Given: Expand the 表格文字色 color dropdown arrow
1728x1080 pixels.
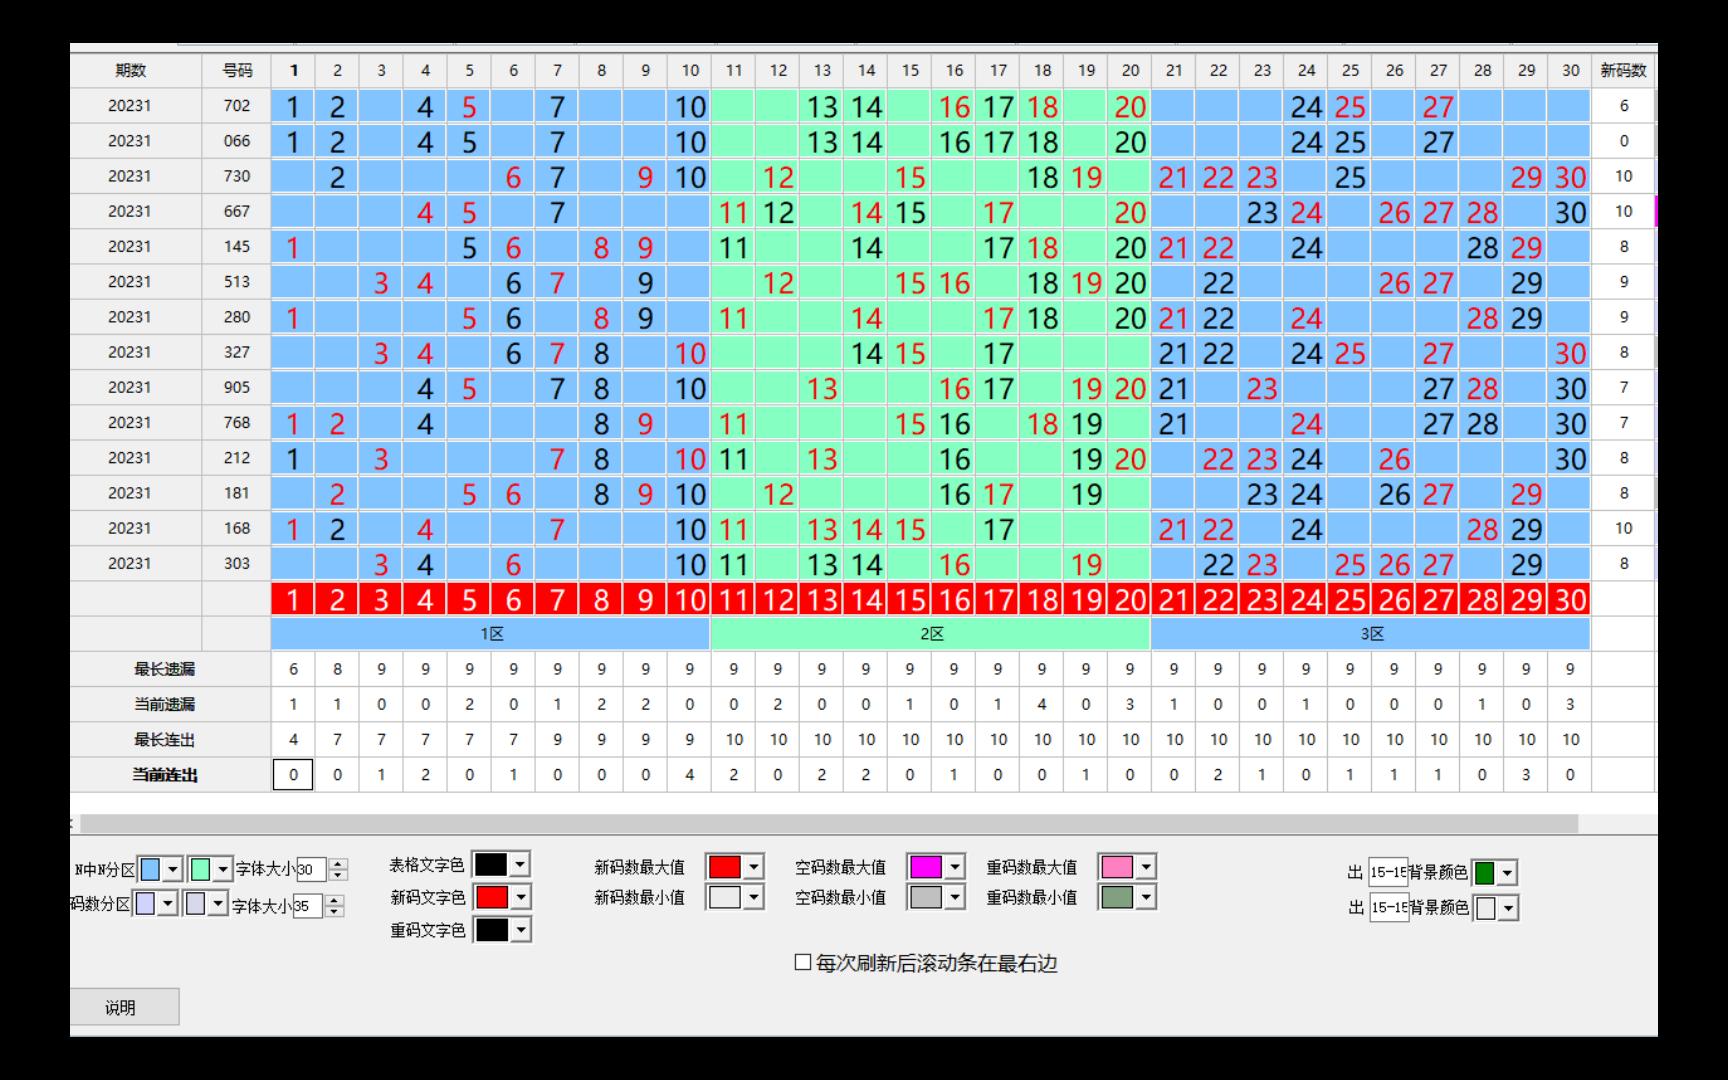Looking at the screenshot, I should pos(520,864).
